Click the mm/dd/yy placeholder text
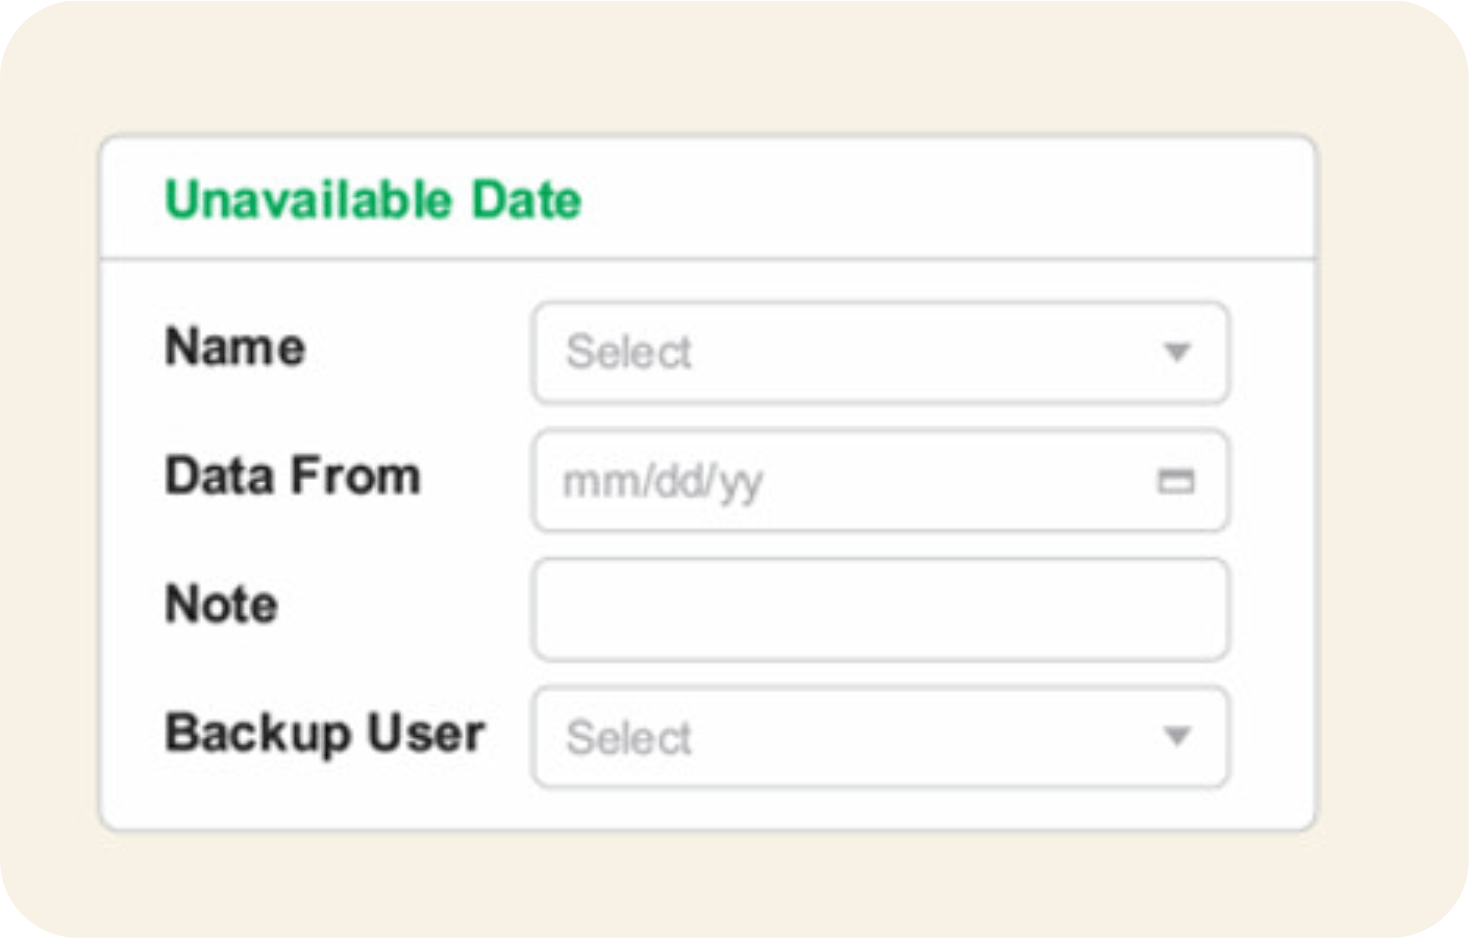The width and height of the screenshot is (1469, 938). [x=663, y=482]
